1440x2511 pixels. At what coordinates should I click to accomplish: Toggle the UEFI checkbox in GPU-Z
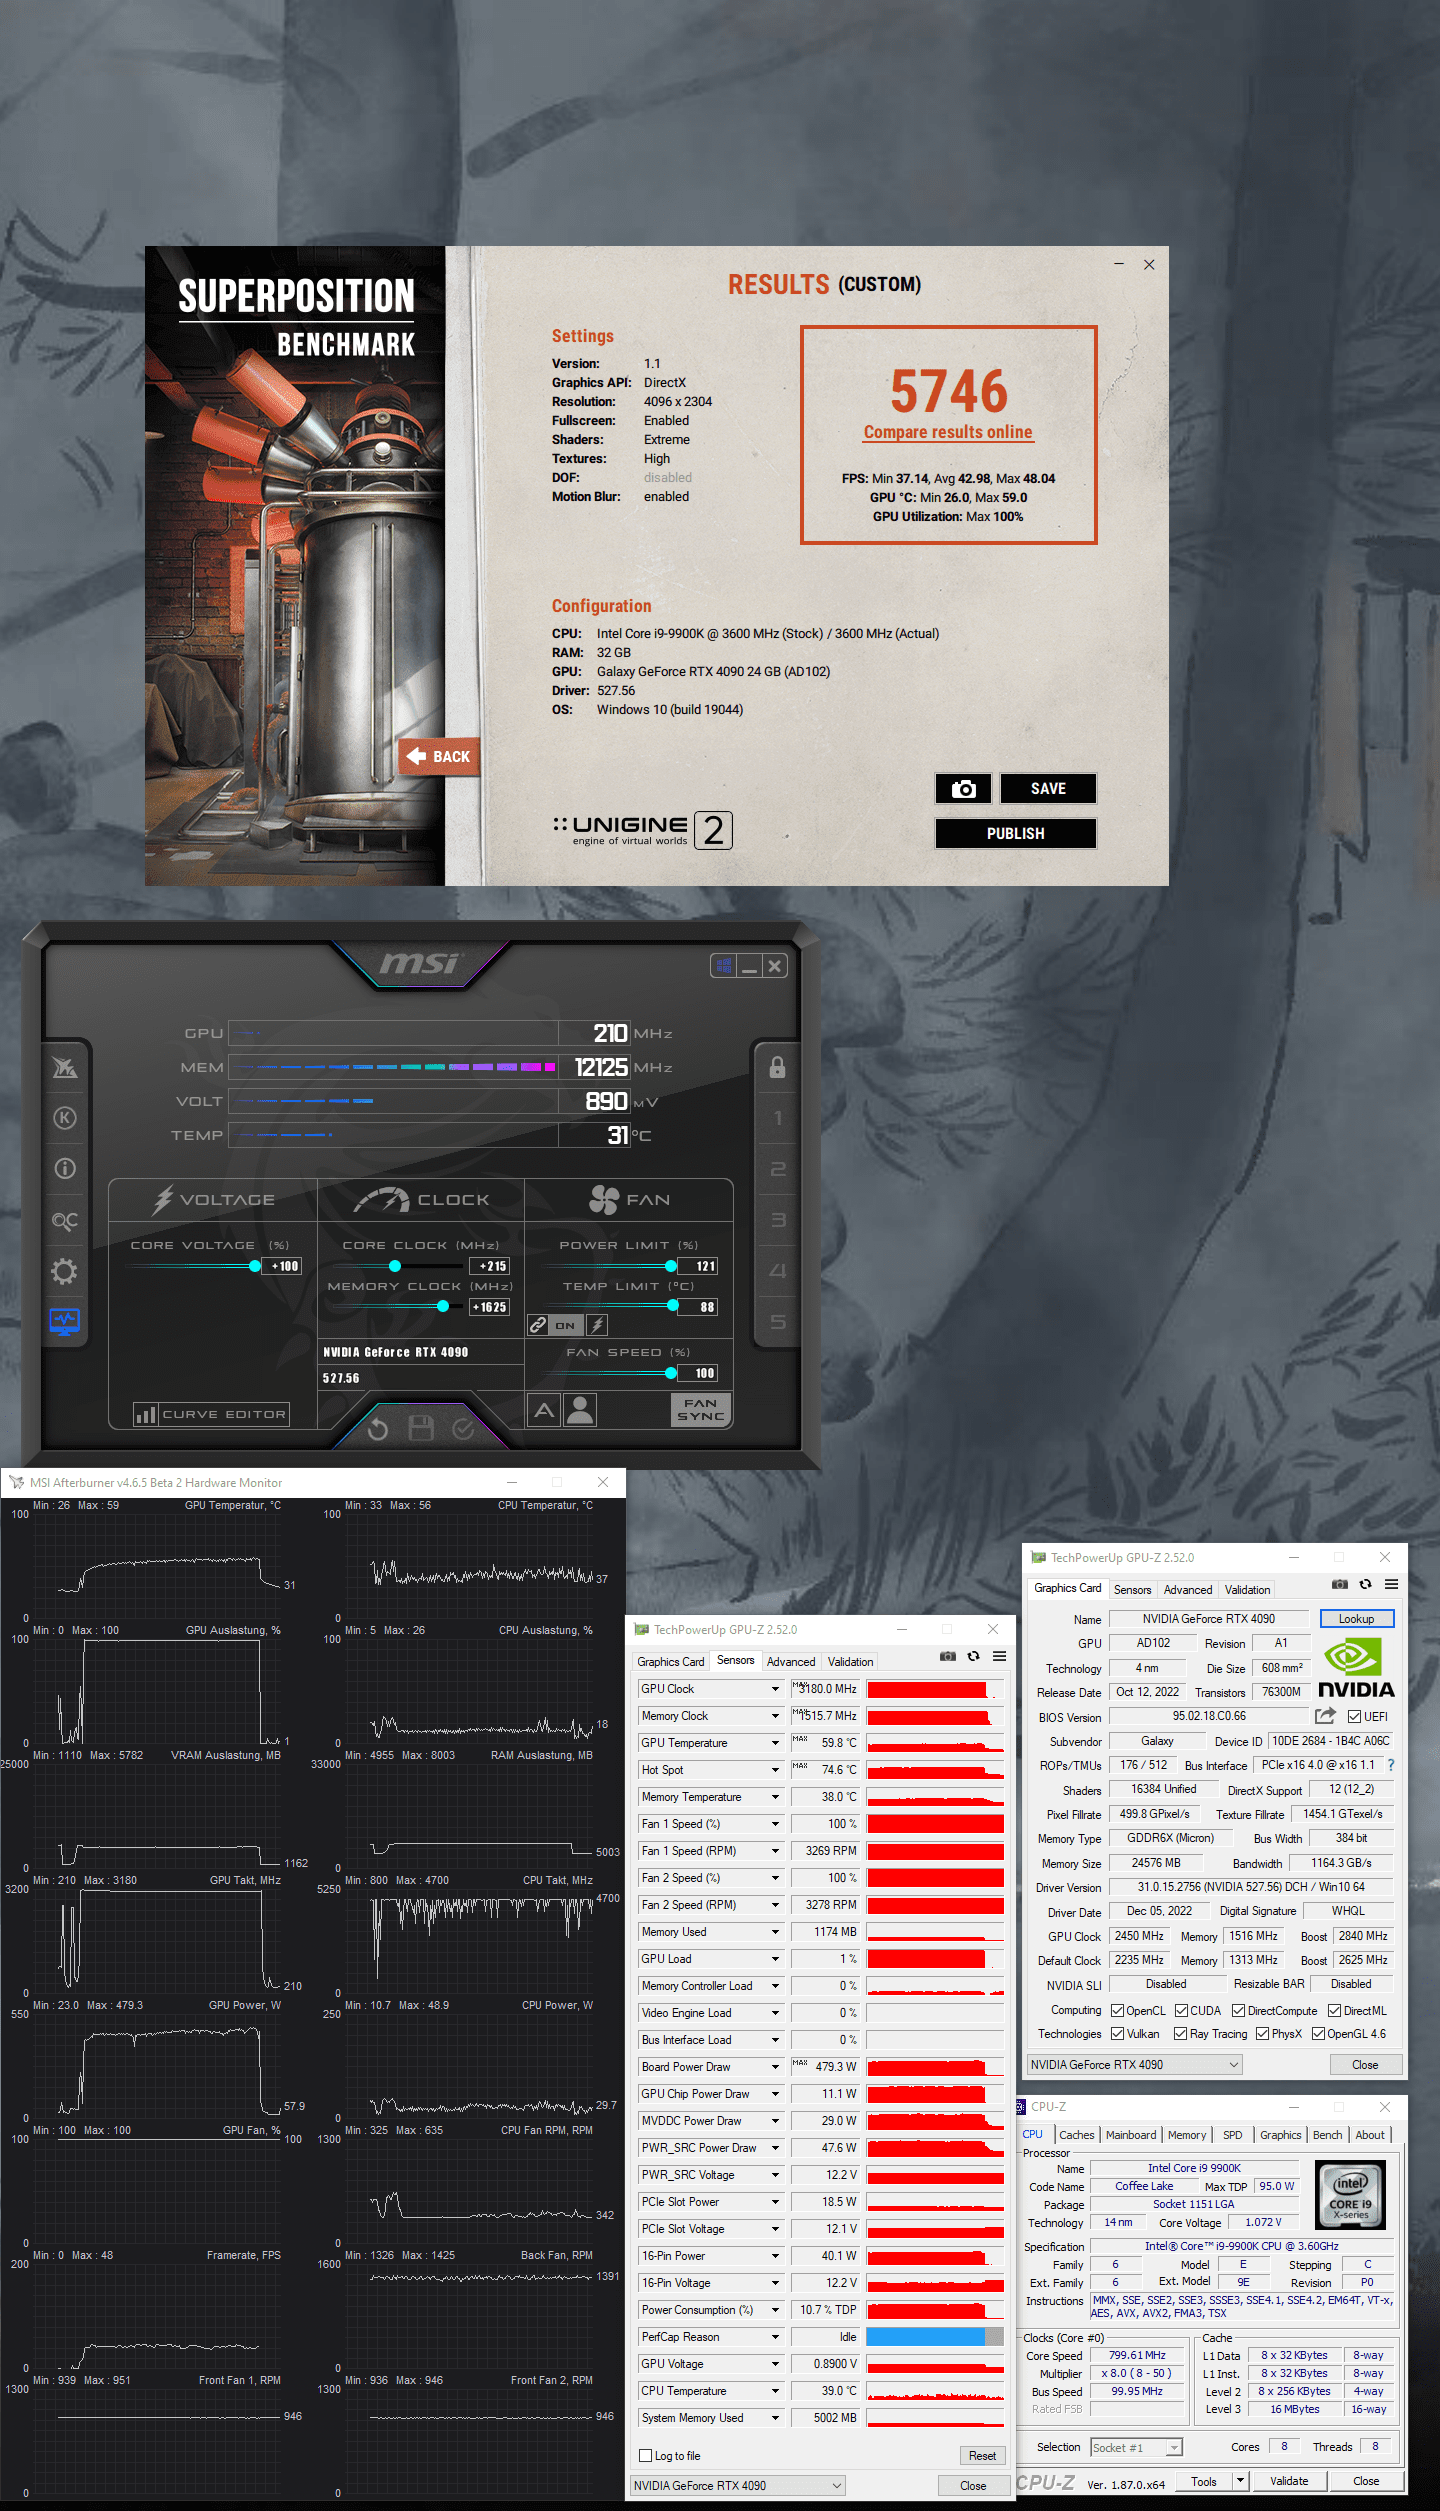[1354, 1716]
